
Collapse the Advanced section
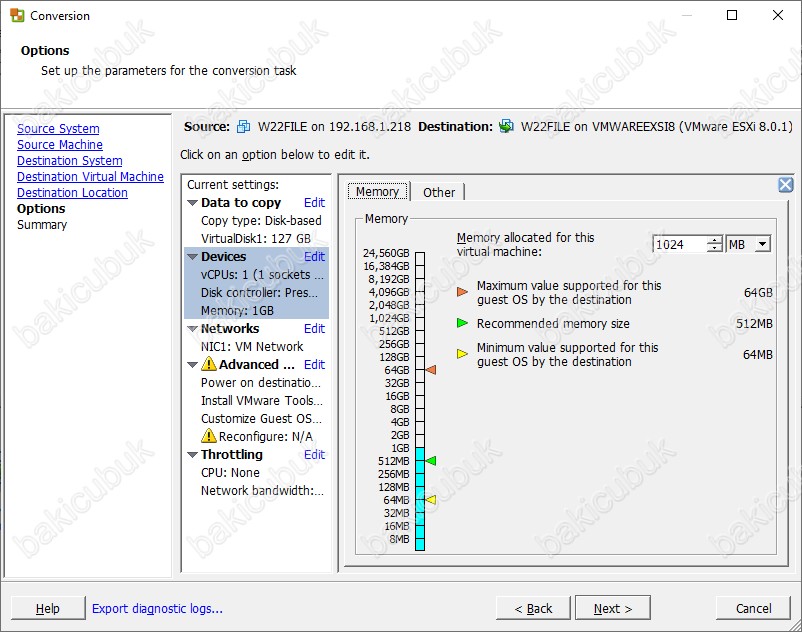pos(192,365)
